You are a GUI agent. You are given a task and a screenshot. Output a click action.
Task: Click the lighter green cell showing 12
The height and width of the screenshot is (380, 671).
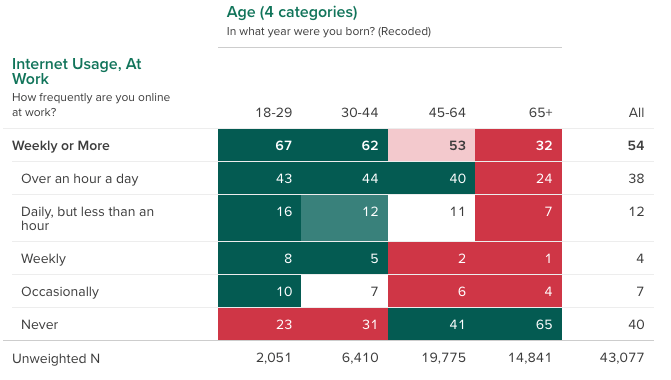[x=344, y=218]
